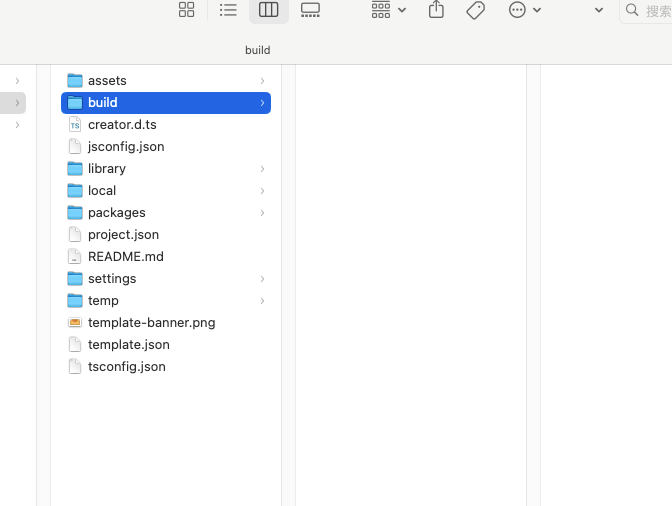Click the README.md file

tap(125, 257)
